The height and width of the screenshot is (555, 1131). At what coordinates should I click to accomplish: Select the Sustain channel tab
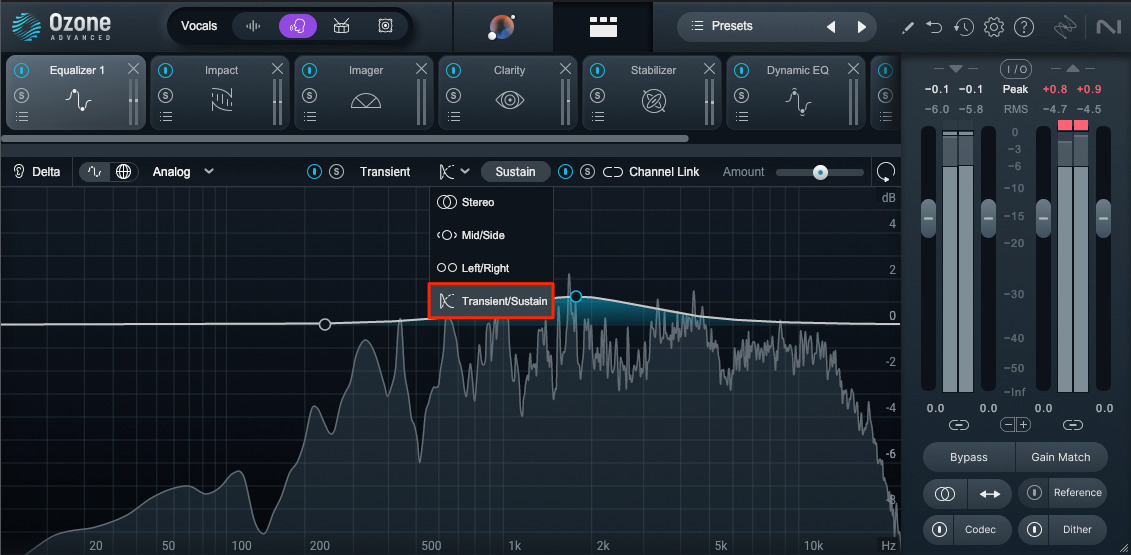[516, 172]
